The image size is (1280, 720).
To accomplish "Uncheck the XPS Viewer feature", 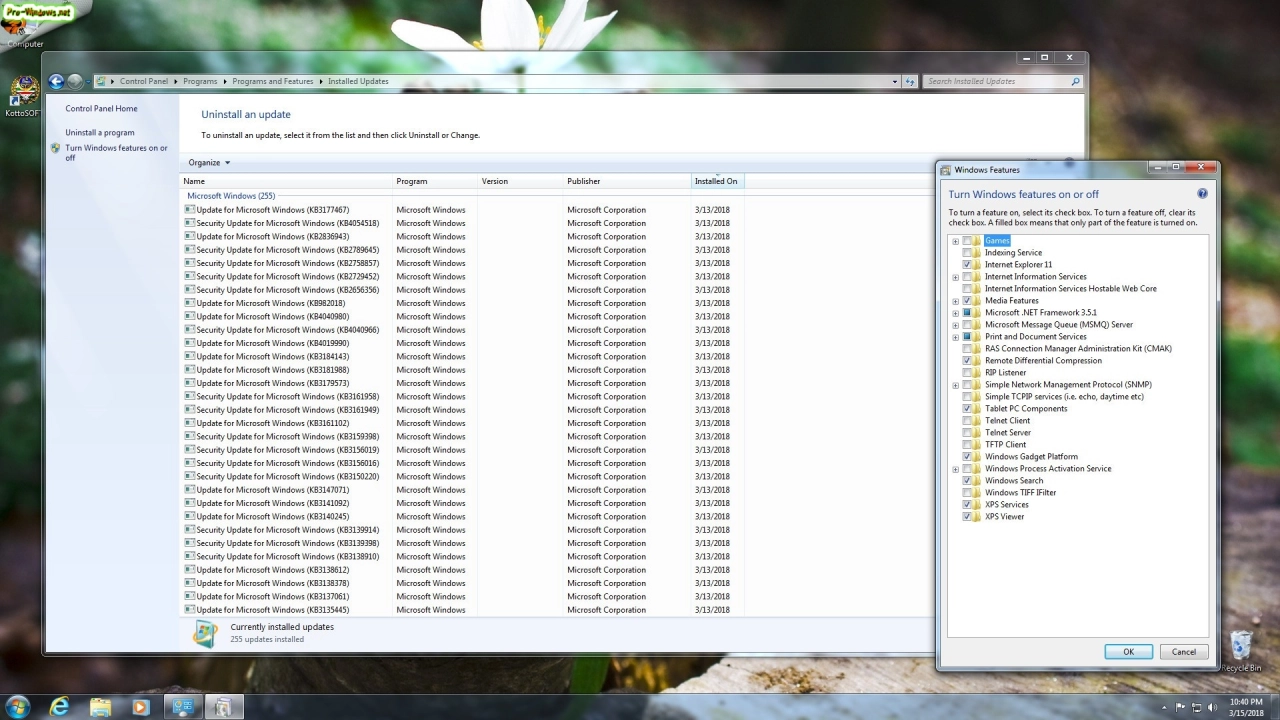I will tap(966, 517).
